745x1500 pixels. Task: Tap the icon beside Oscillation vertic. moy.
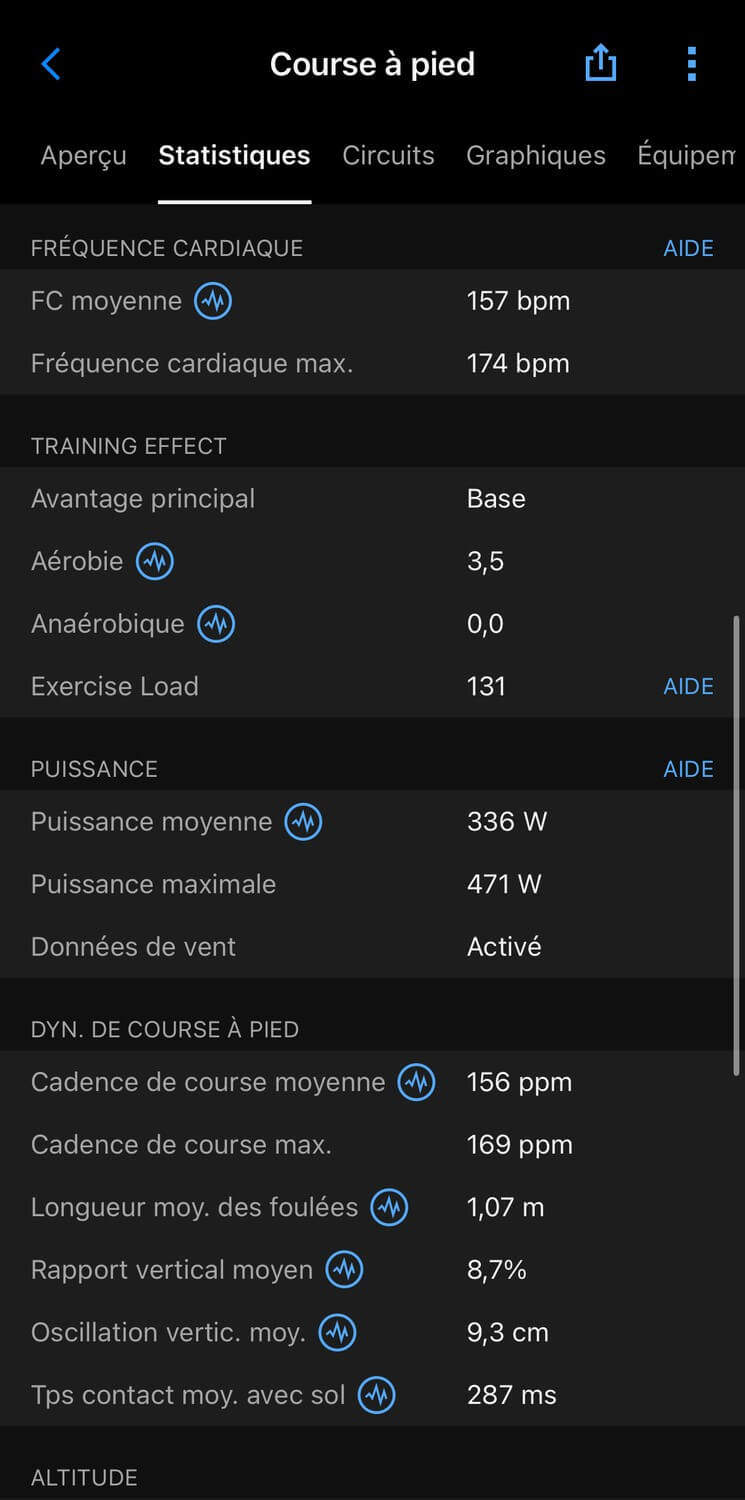click(338, 1332)
